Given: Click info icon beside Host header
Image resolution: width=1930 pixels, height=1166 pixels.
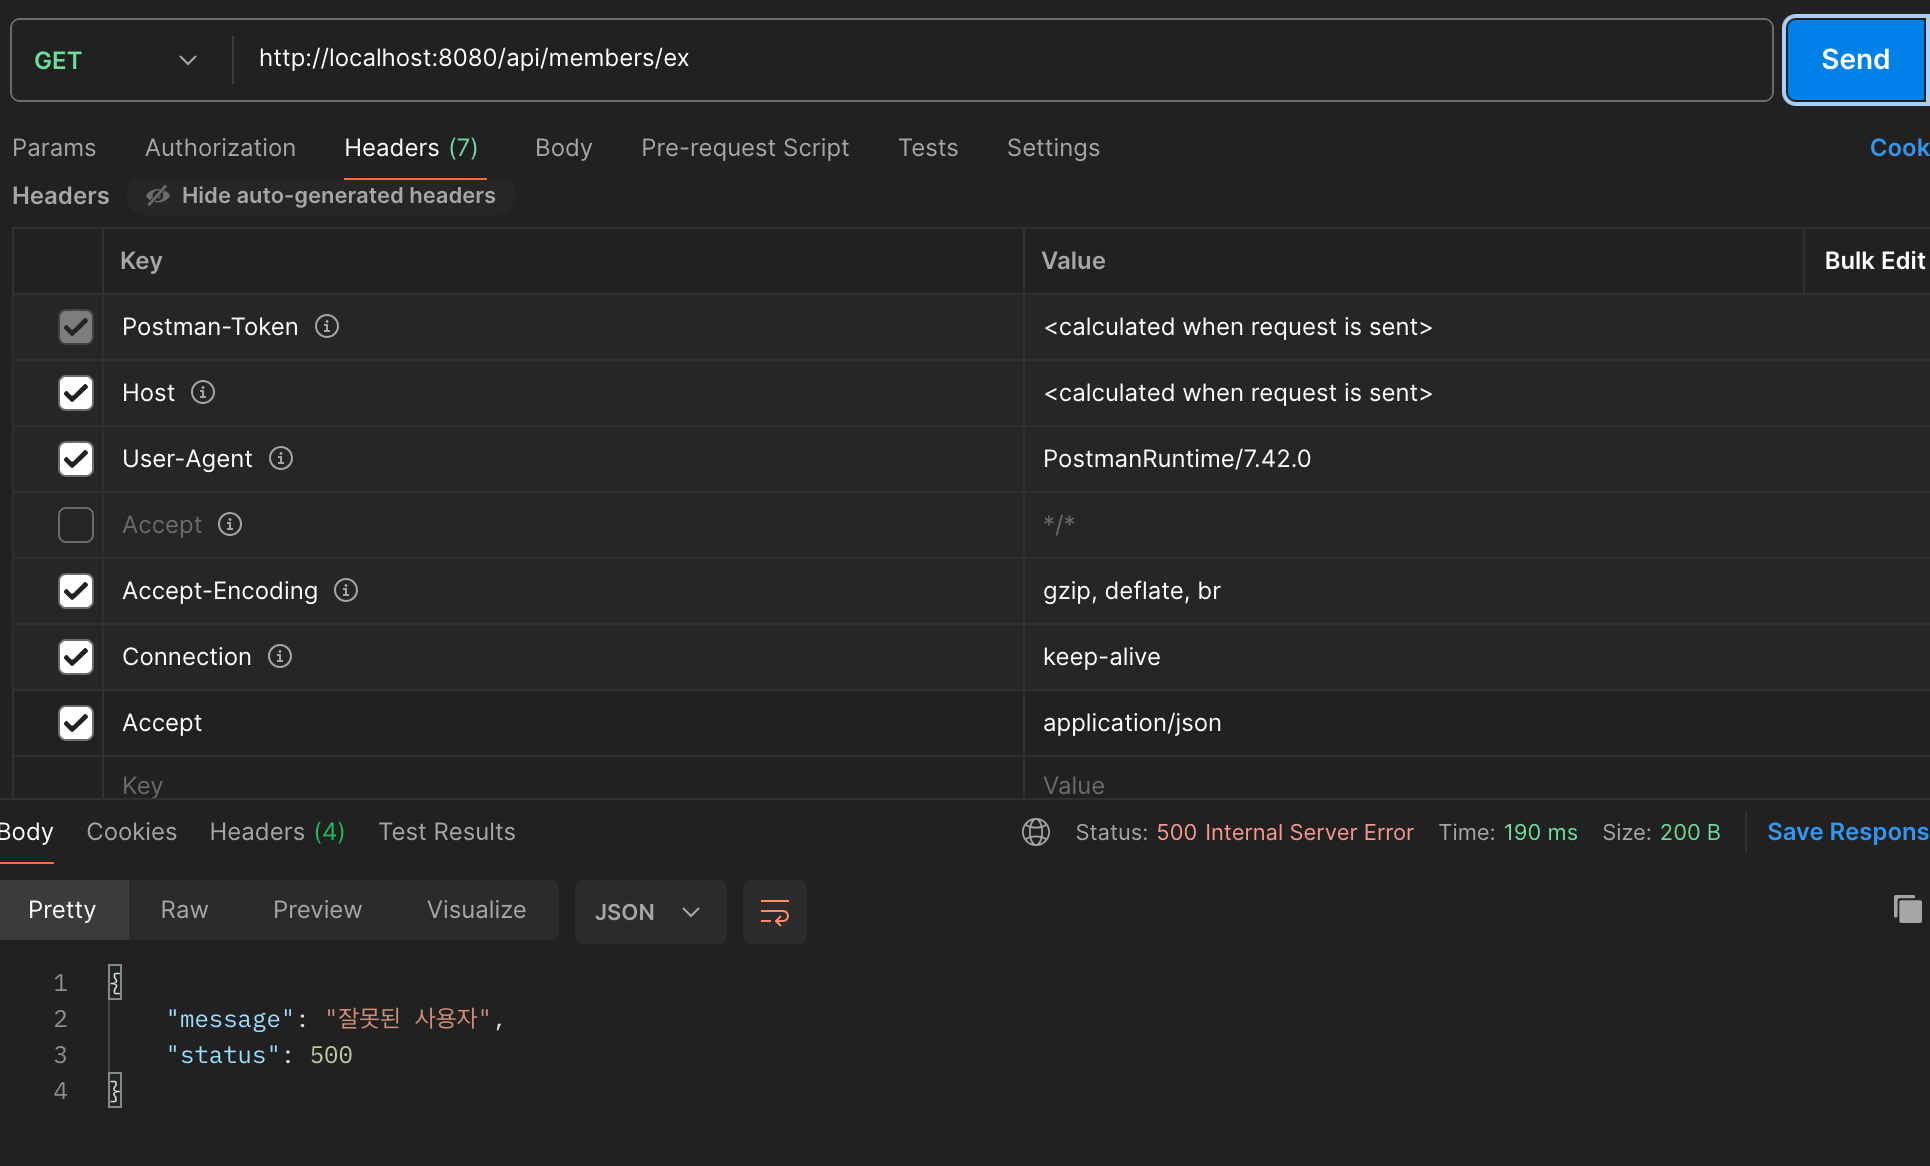Looking at the screenshot, I should (x=203, y=392).
